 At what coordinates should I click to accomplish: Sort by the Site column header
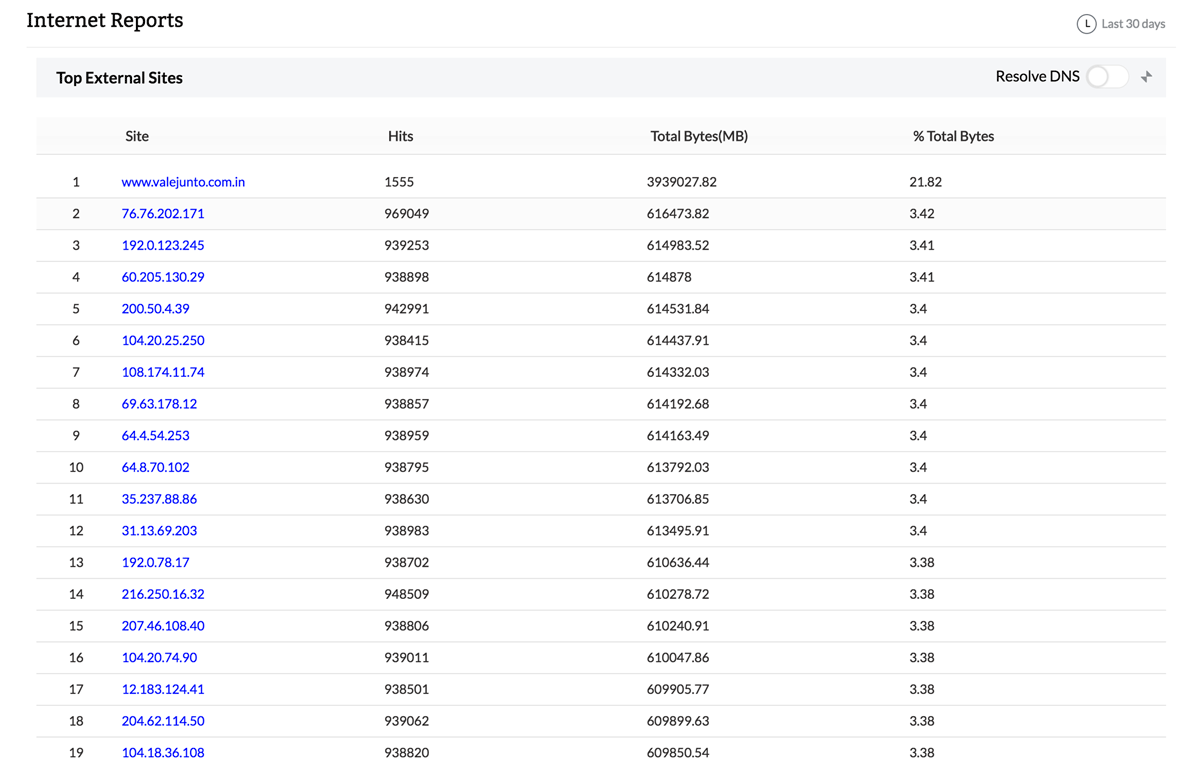tap(137, 136)
